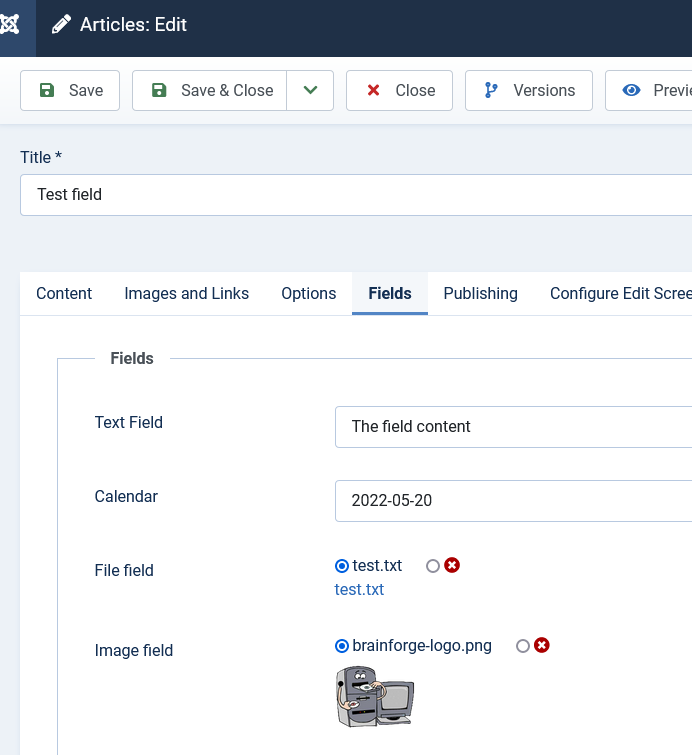Click the floppy disk icon in Save

(47, 90)
